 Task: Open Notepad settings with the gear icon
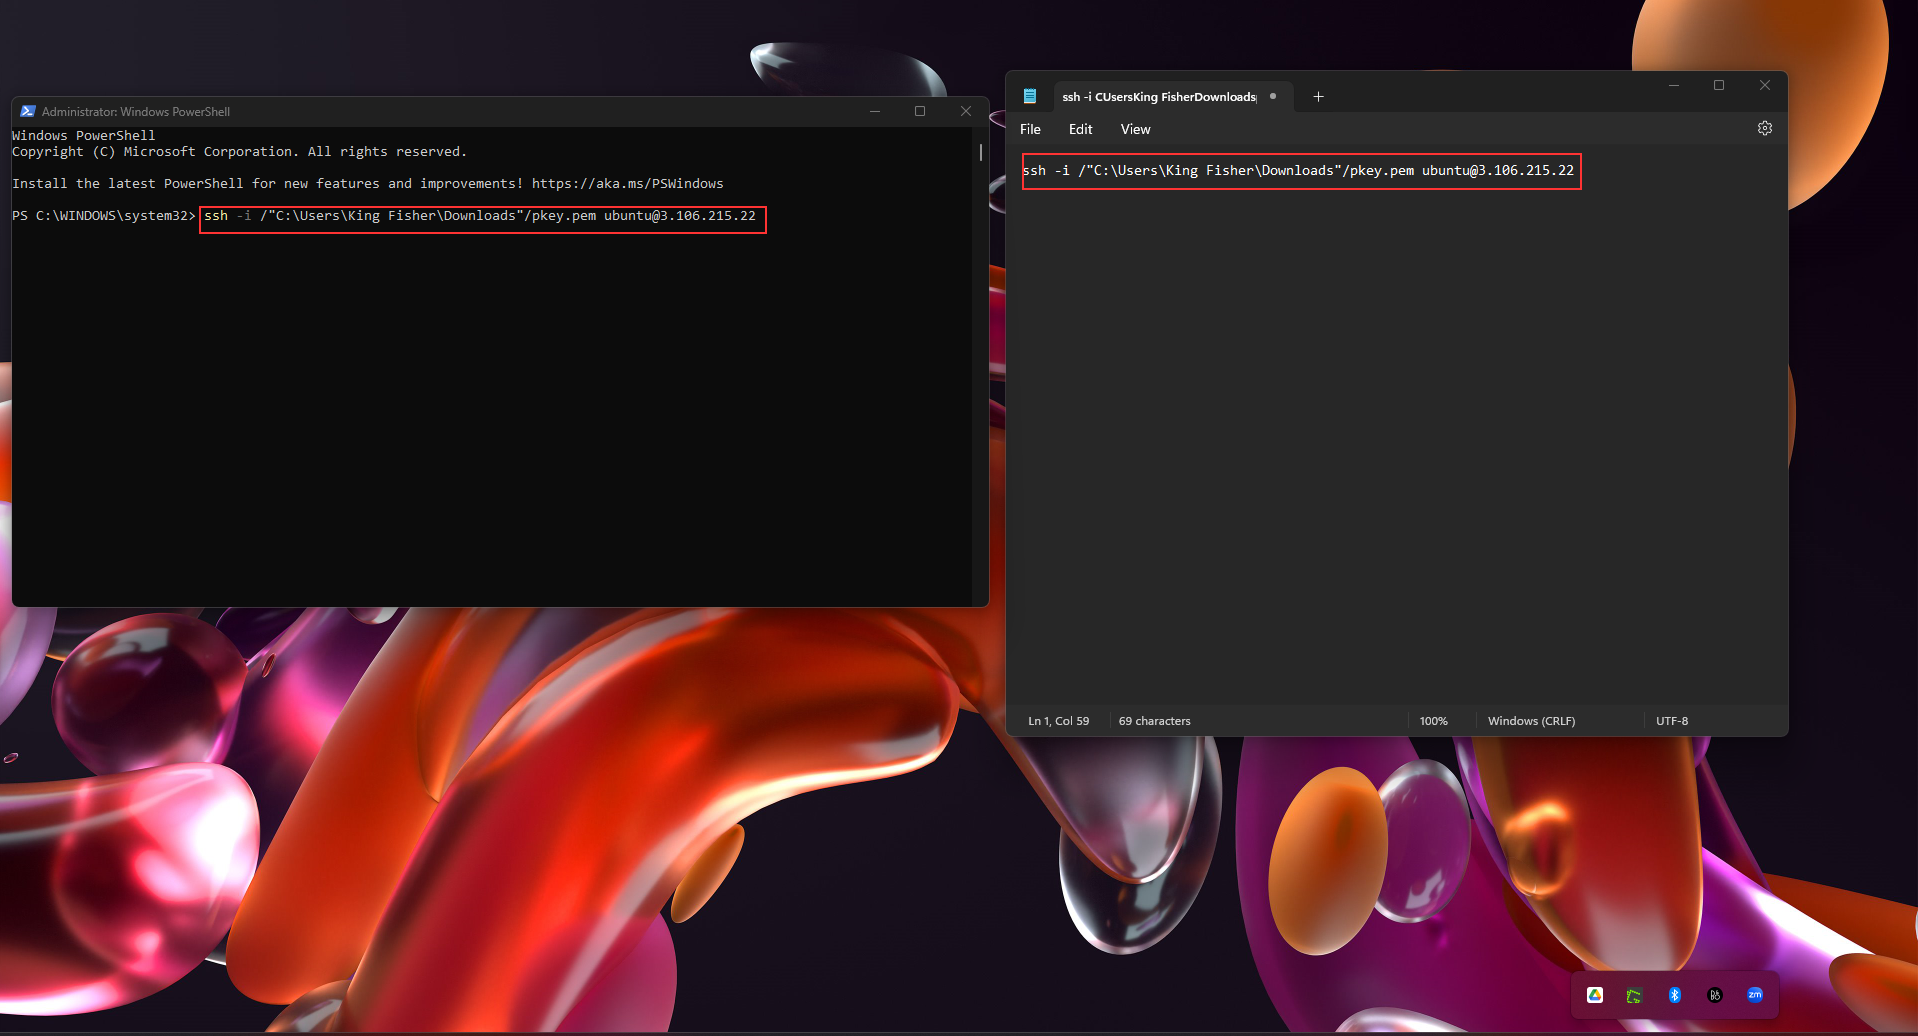click(1764, 128)
